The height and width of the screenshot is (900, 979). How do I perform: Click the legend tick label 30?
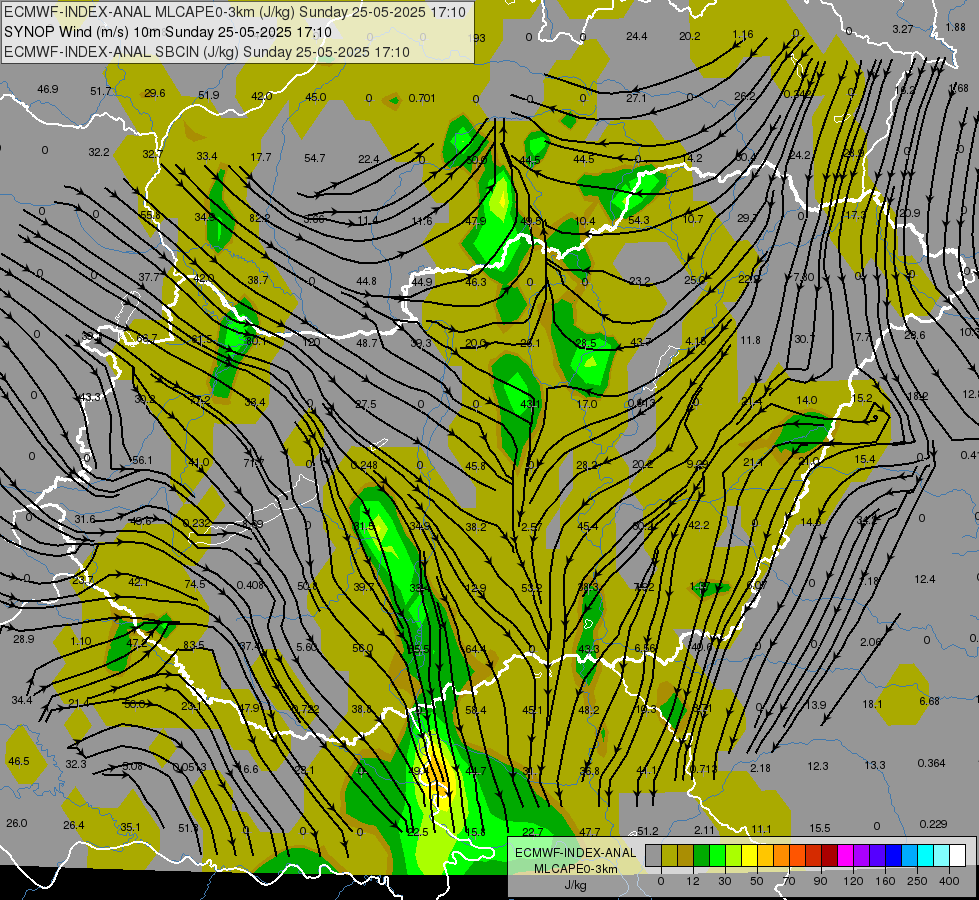(x=724, y=881)
